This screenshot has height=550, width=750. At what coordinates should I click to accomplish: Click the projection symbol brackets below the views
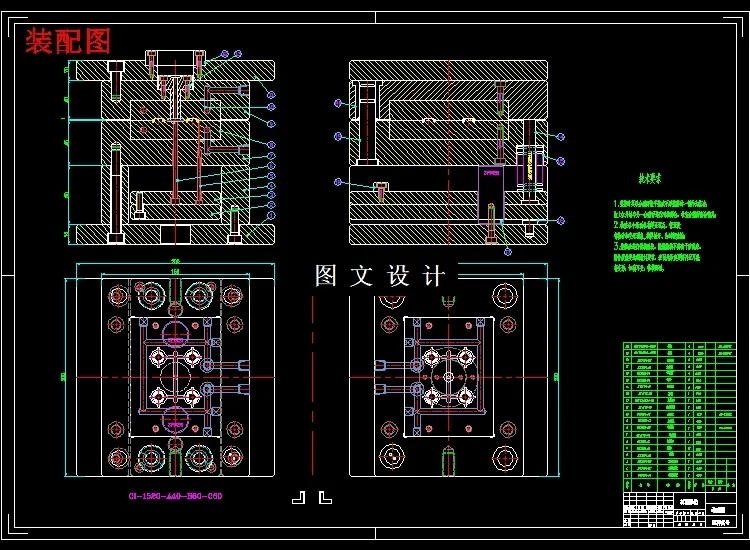point(312,497)
